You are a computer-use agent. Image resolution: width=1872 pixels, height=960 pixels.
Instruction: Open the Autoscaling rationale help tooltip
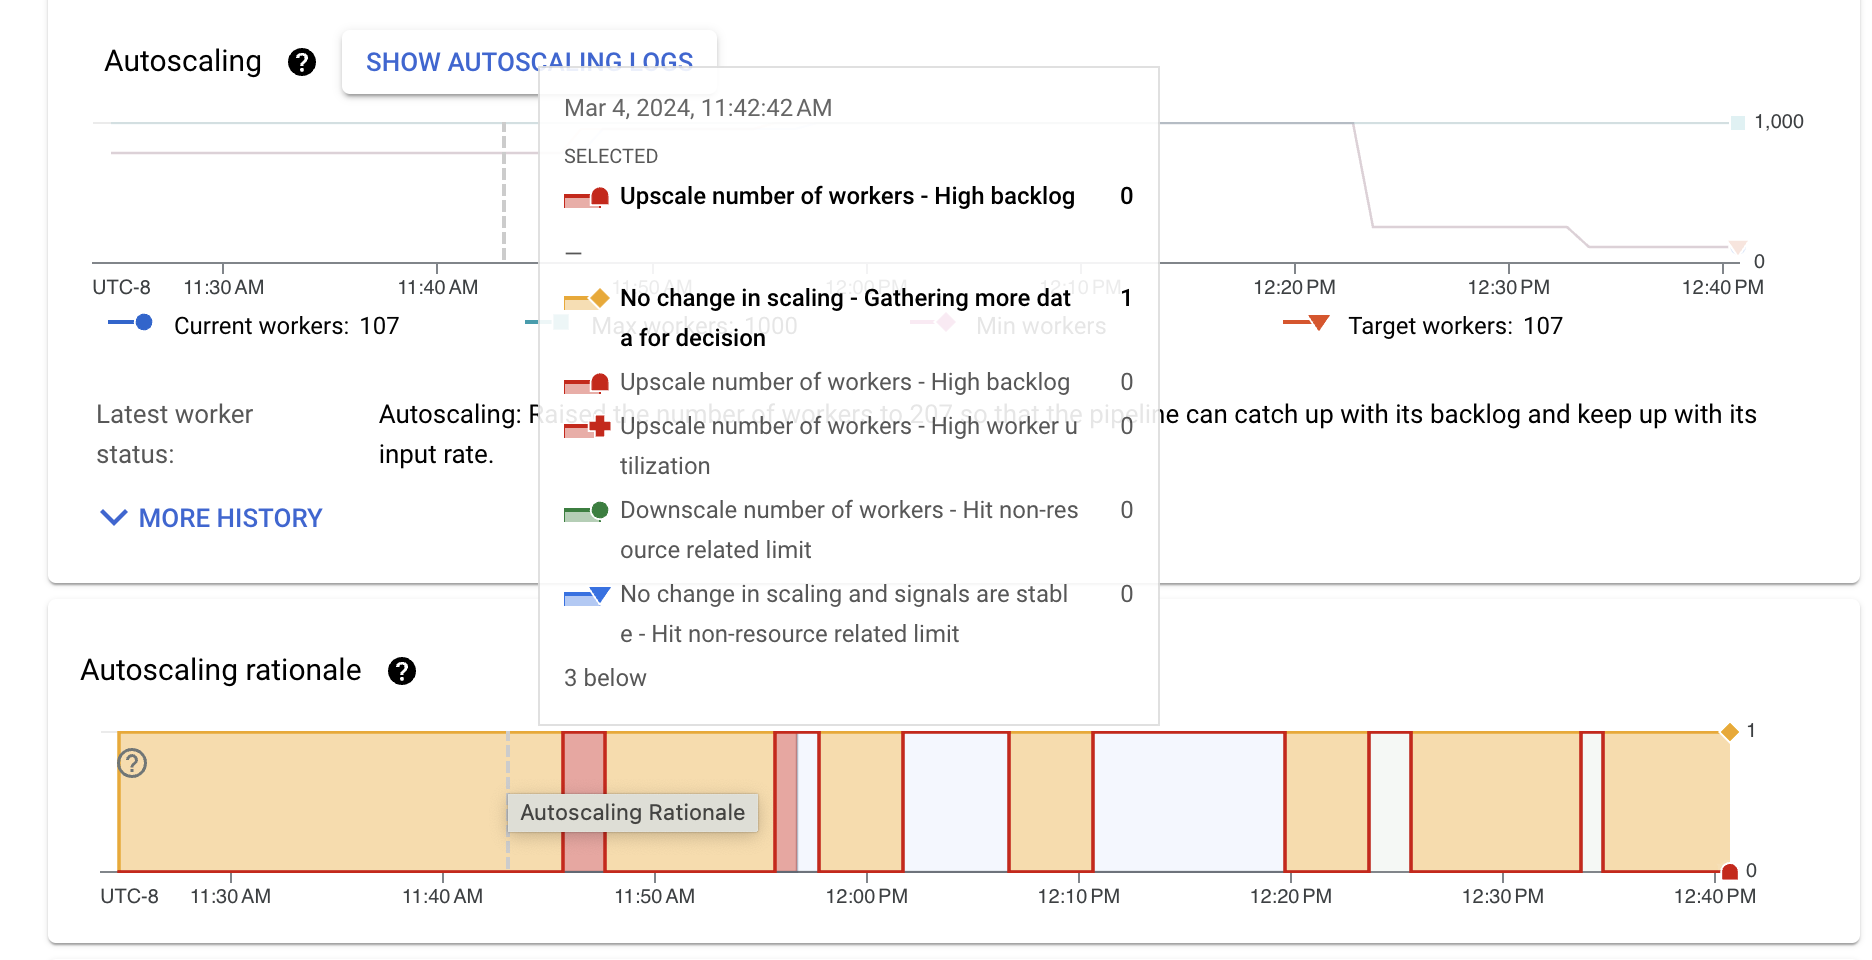[403, 671]
